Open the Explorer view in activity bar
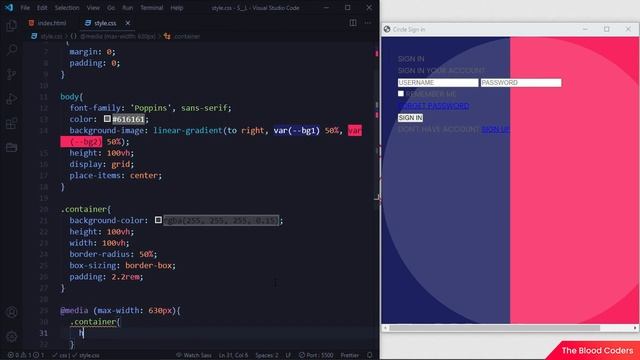Image resolution: width=640 pixels, height=360 pixels. pos(11,26)
